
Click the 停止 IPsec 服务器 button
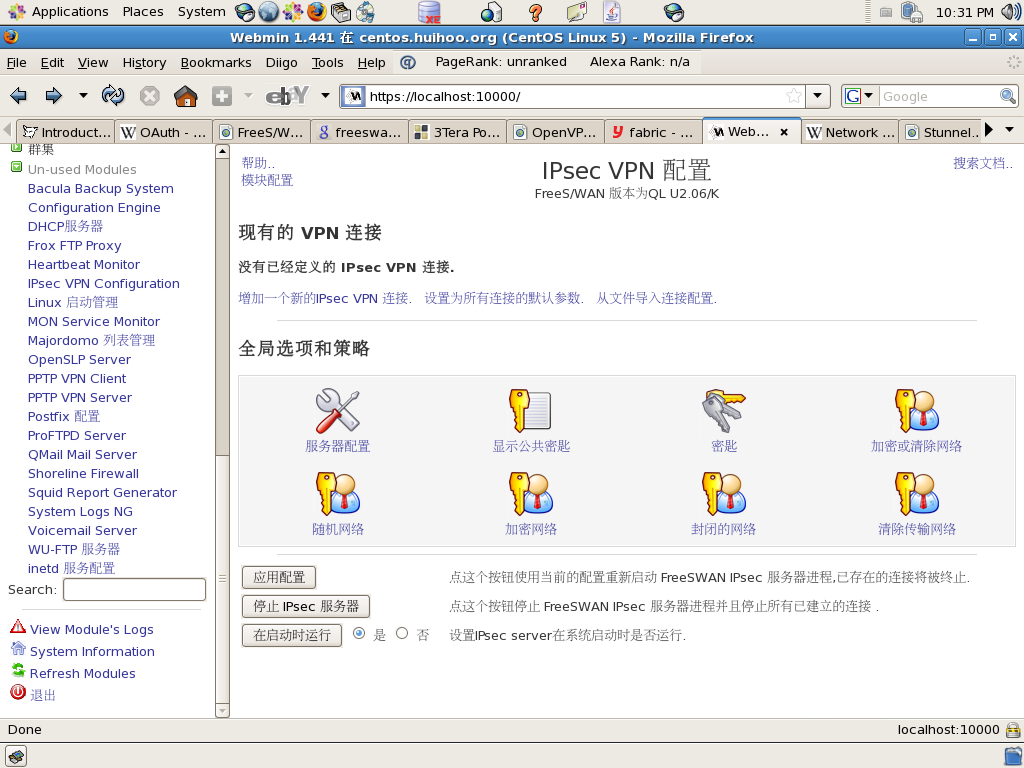(306, 606)
